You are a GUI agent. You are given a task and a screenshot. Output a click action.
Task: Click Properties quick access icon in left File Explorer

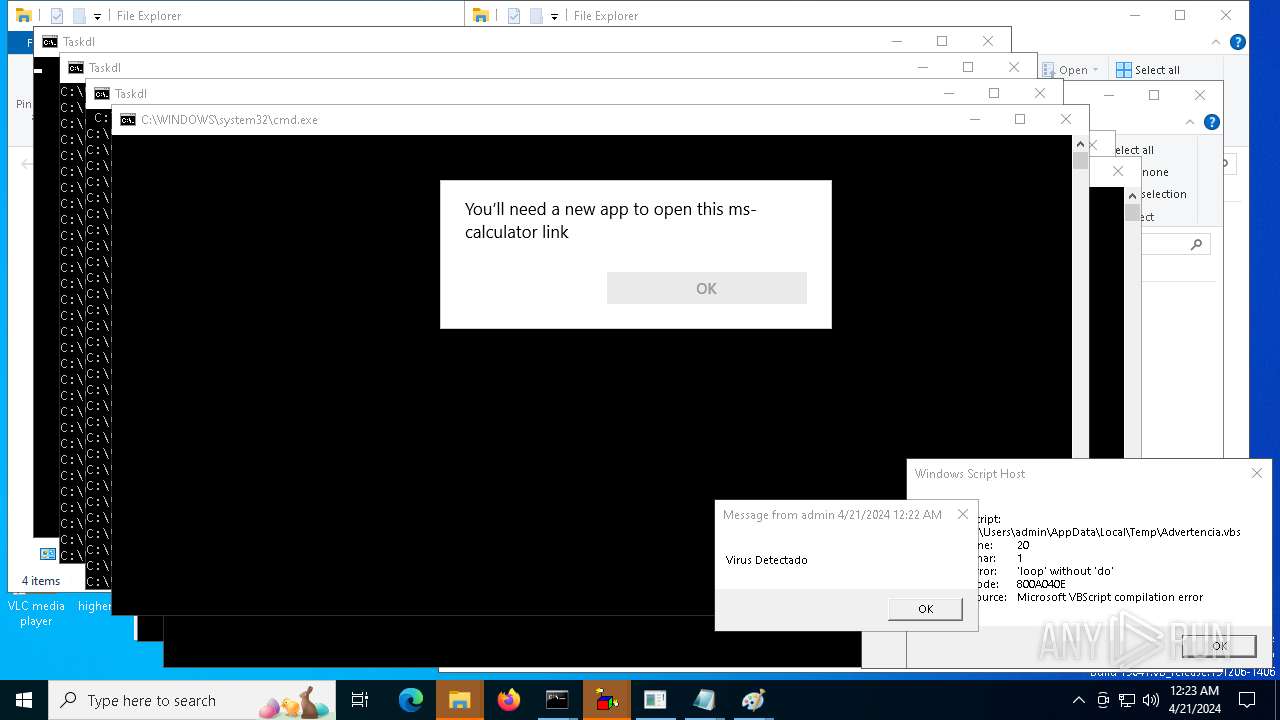[57, 16]
